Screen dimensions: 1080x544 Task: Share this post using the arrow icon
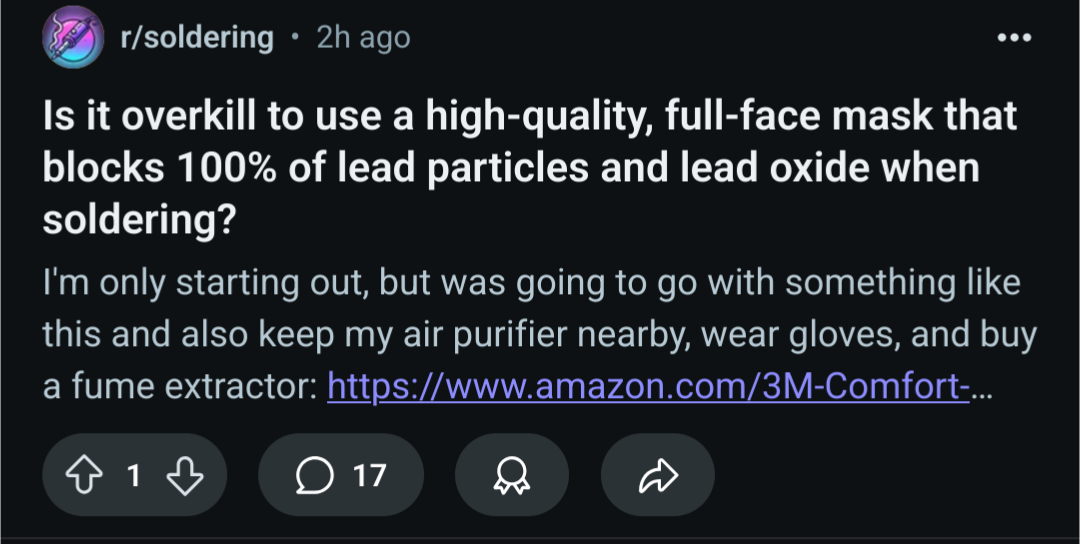tap(657, 475)
